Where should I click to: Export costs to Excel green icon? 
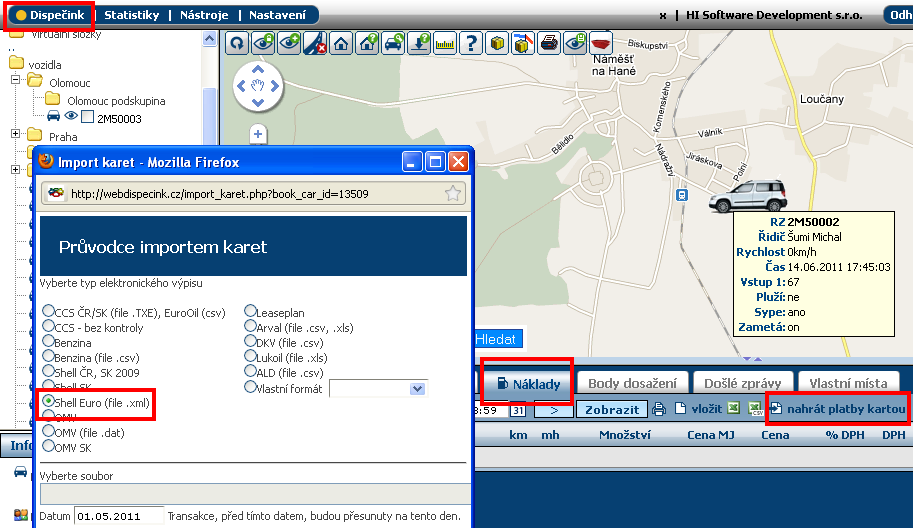pos(734,409)
